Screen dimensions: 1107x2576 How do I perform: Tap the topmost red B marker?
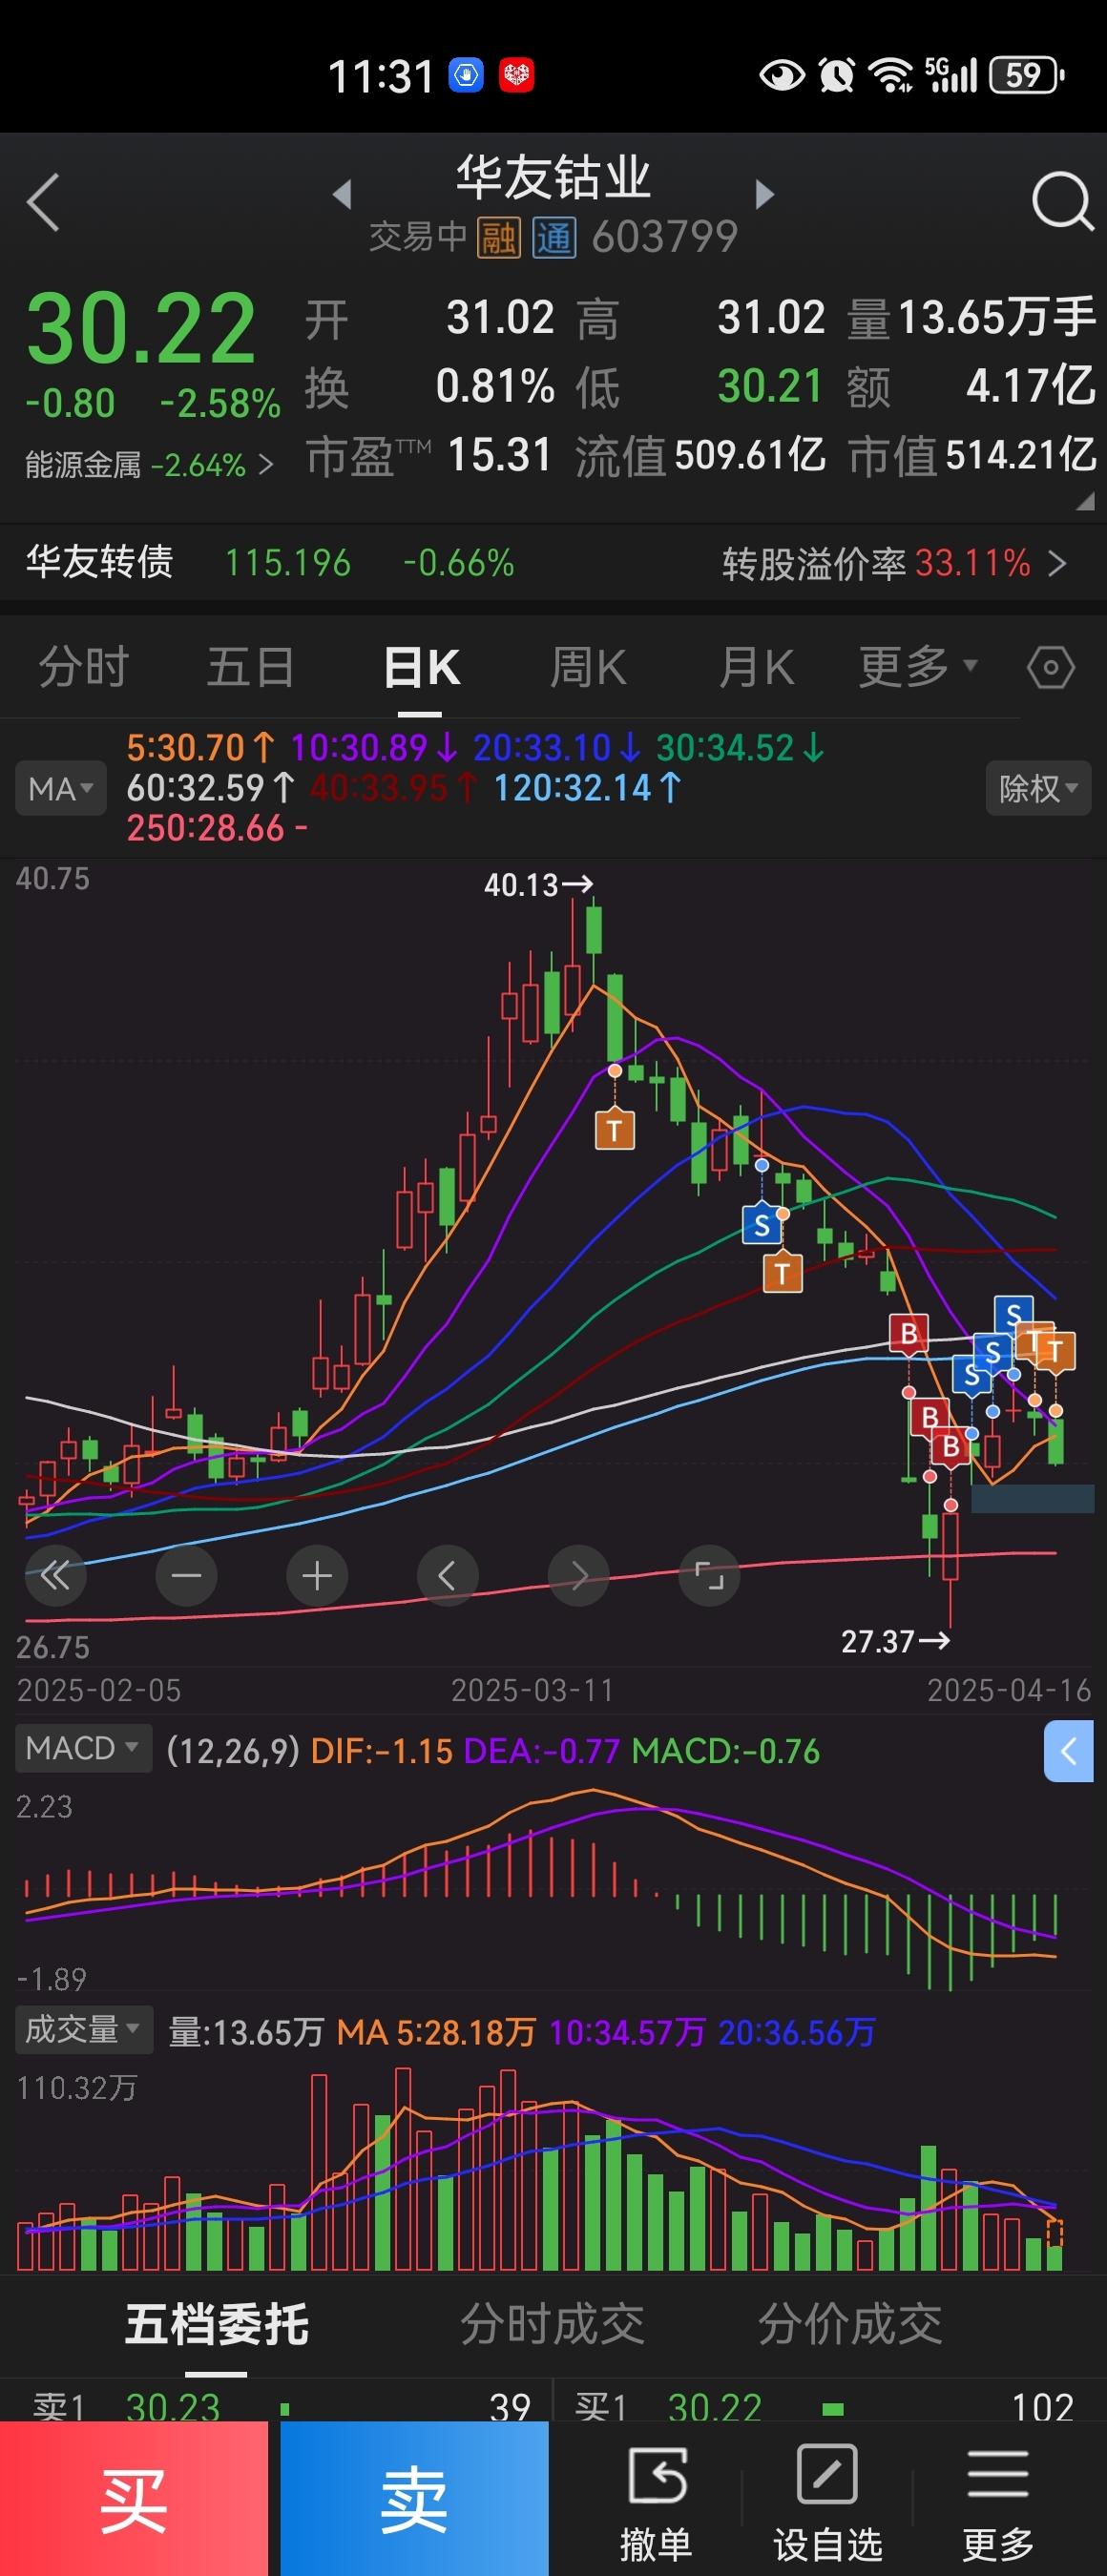point(909,1333)
